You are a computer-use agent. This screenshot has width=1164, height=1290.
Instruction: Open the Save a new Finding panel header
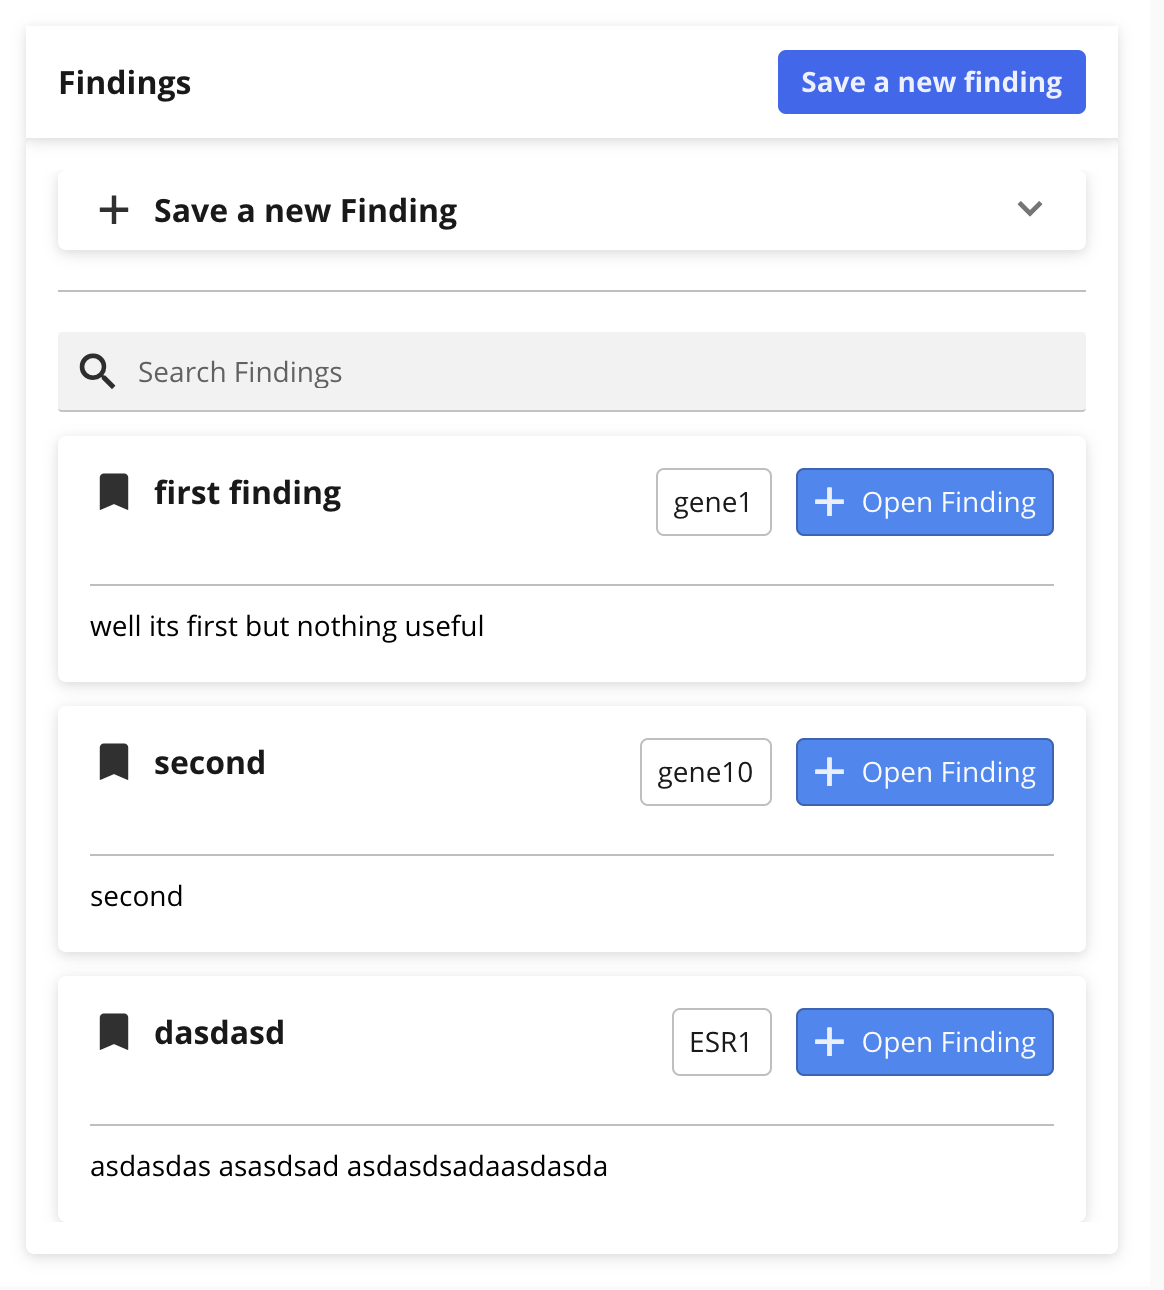[x=572, y=210]
